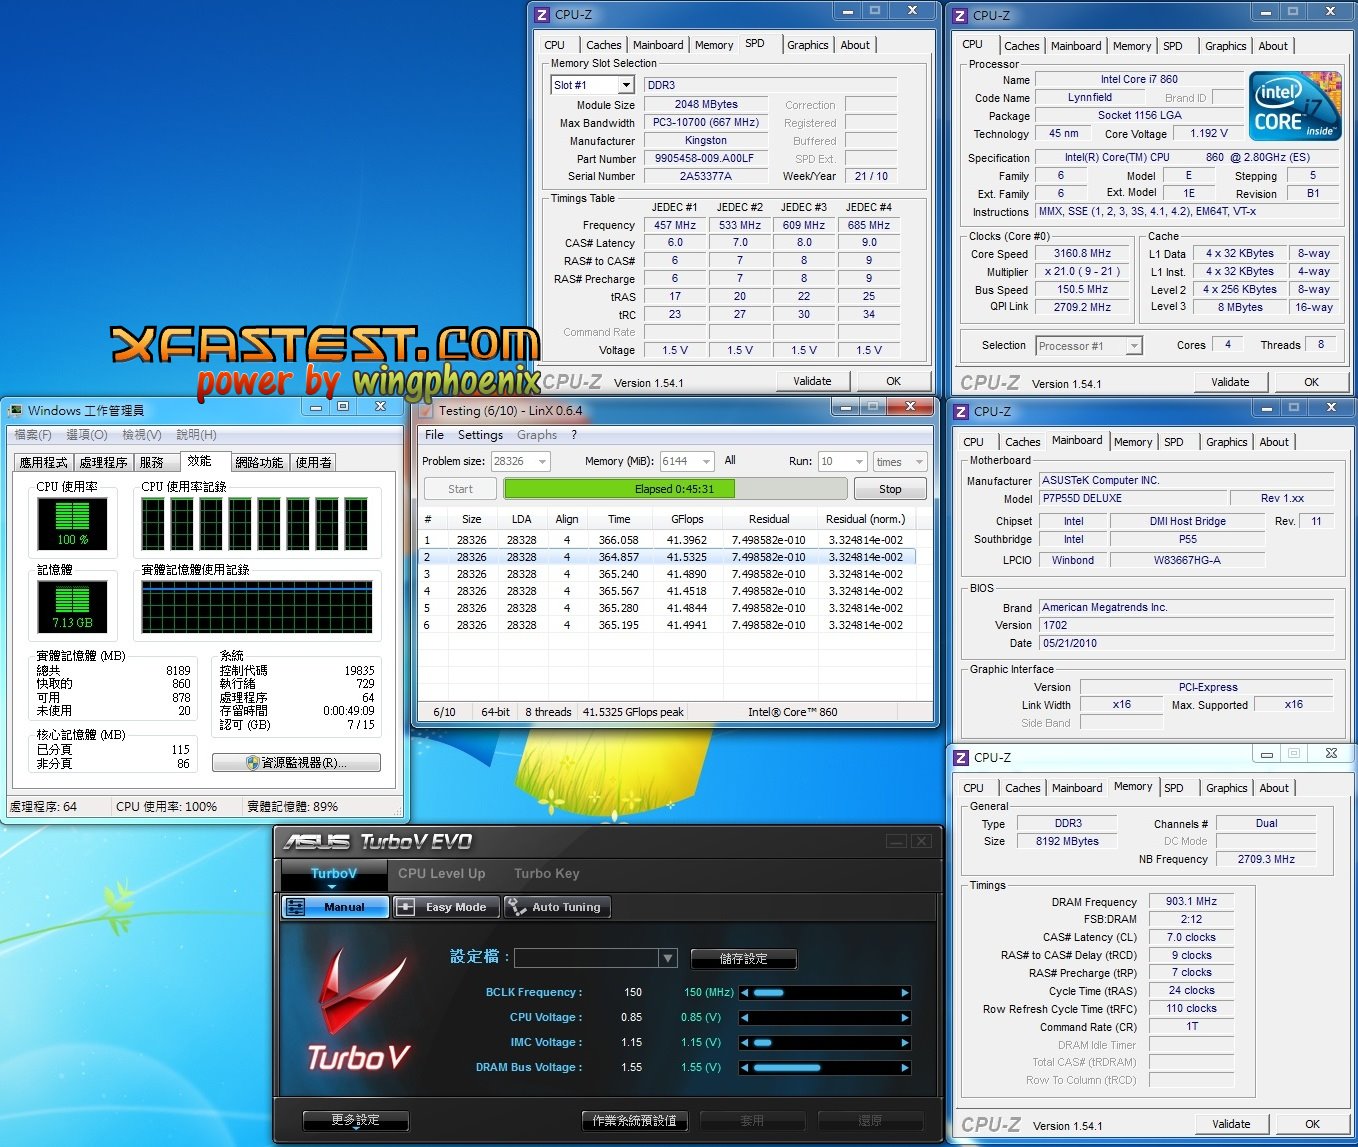Open the ? help menu in LinX

pyautogui.click(x=574, y=435)
